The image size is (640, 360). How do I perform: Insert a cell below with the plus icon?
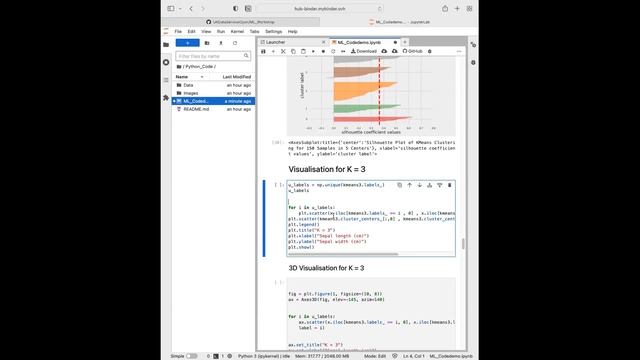click(273, 51)
